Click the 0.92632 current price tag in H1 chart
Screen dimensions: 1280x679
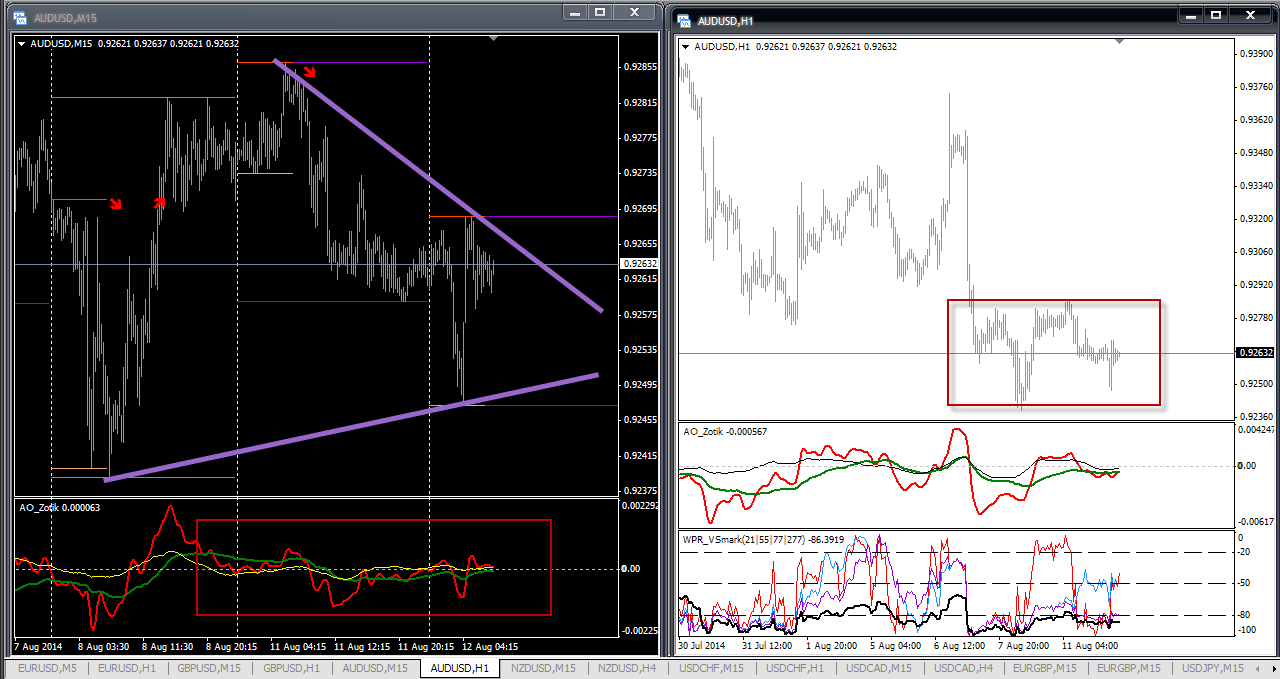click(1256, 353)
